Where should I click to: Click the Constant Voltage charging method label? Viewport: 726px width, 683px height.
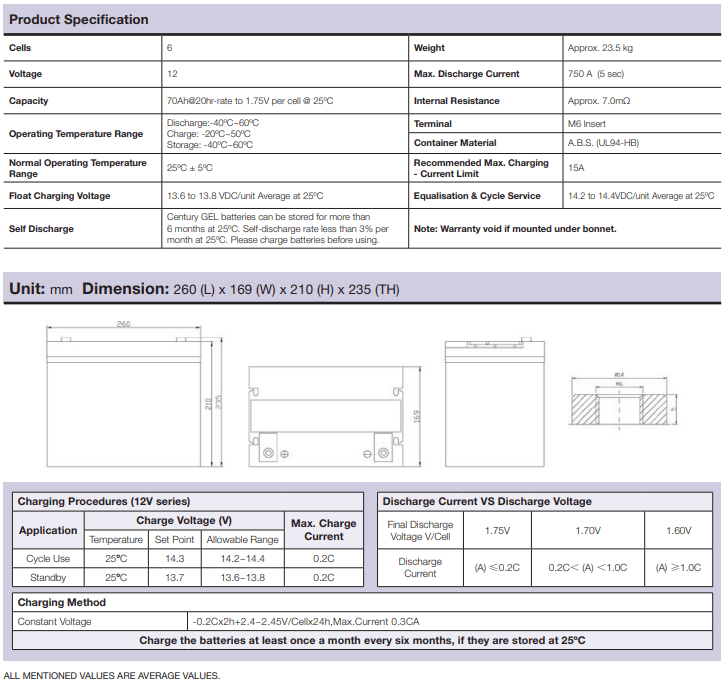(x=54, y=621)
